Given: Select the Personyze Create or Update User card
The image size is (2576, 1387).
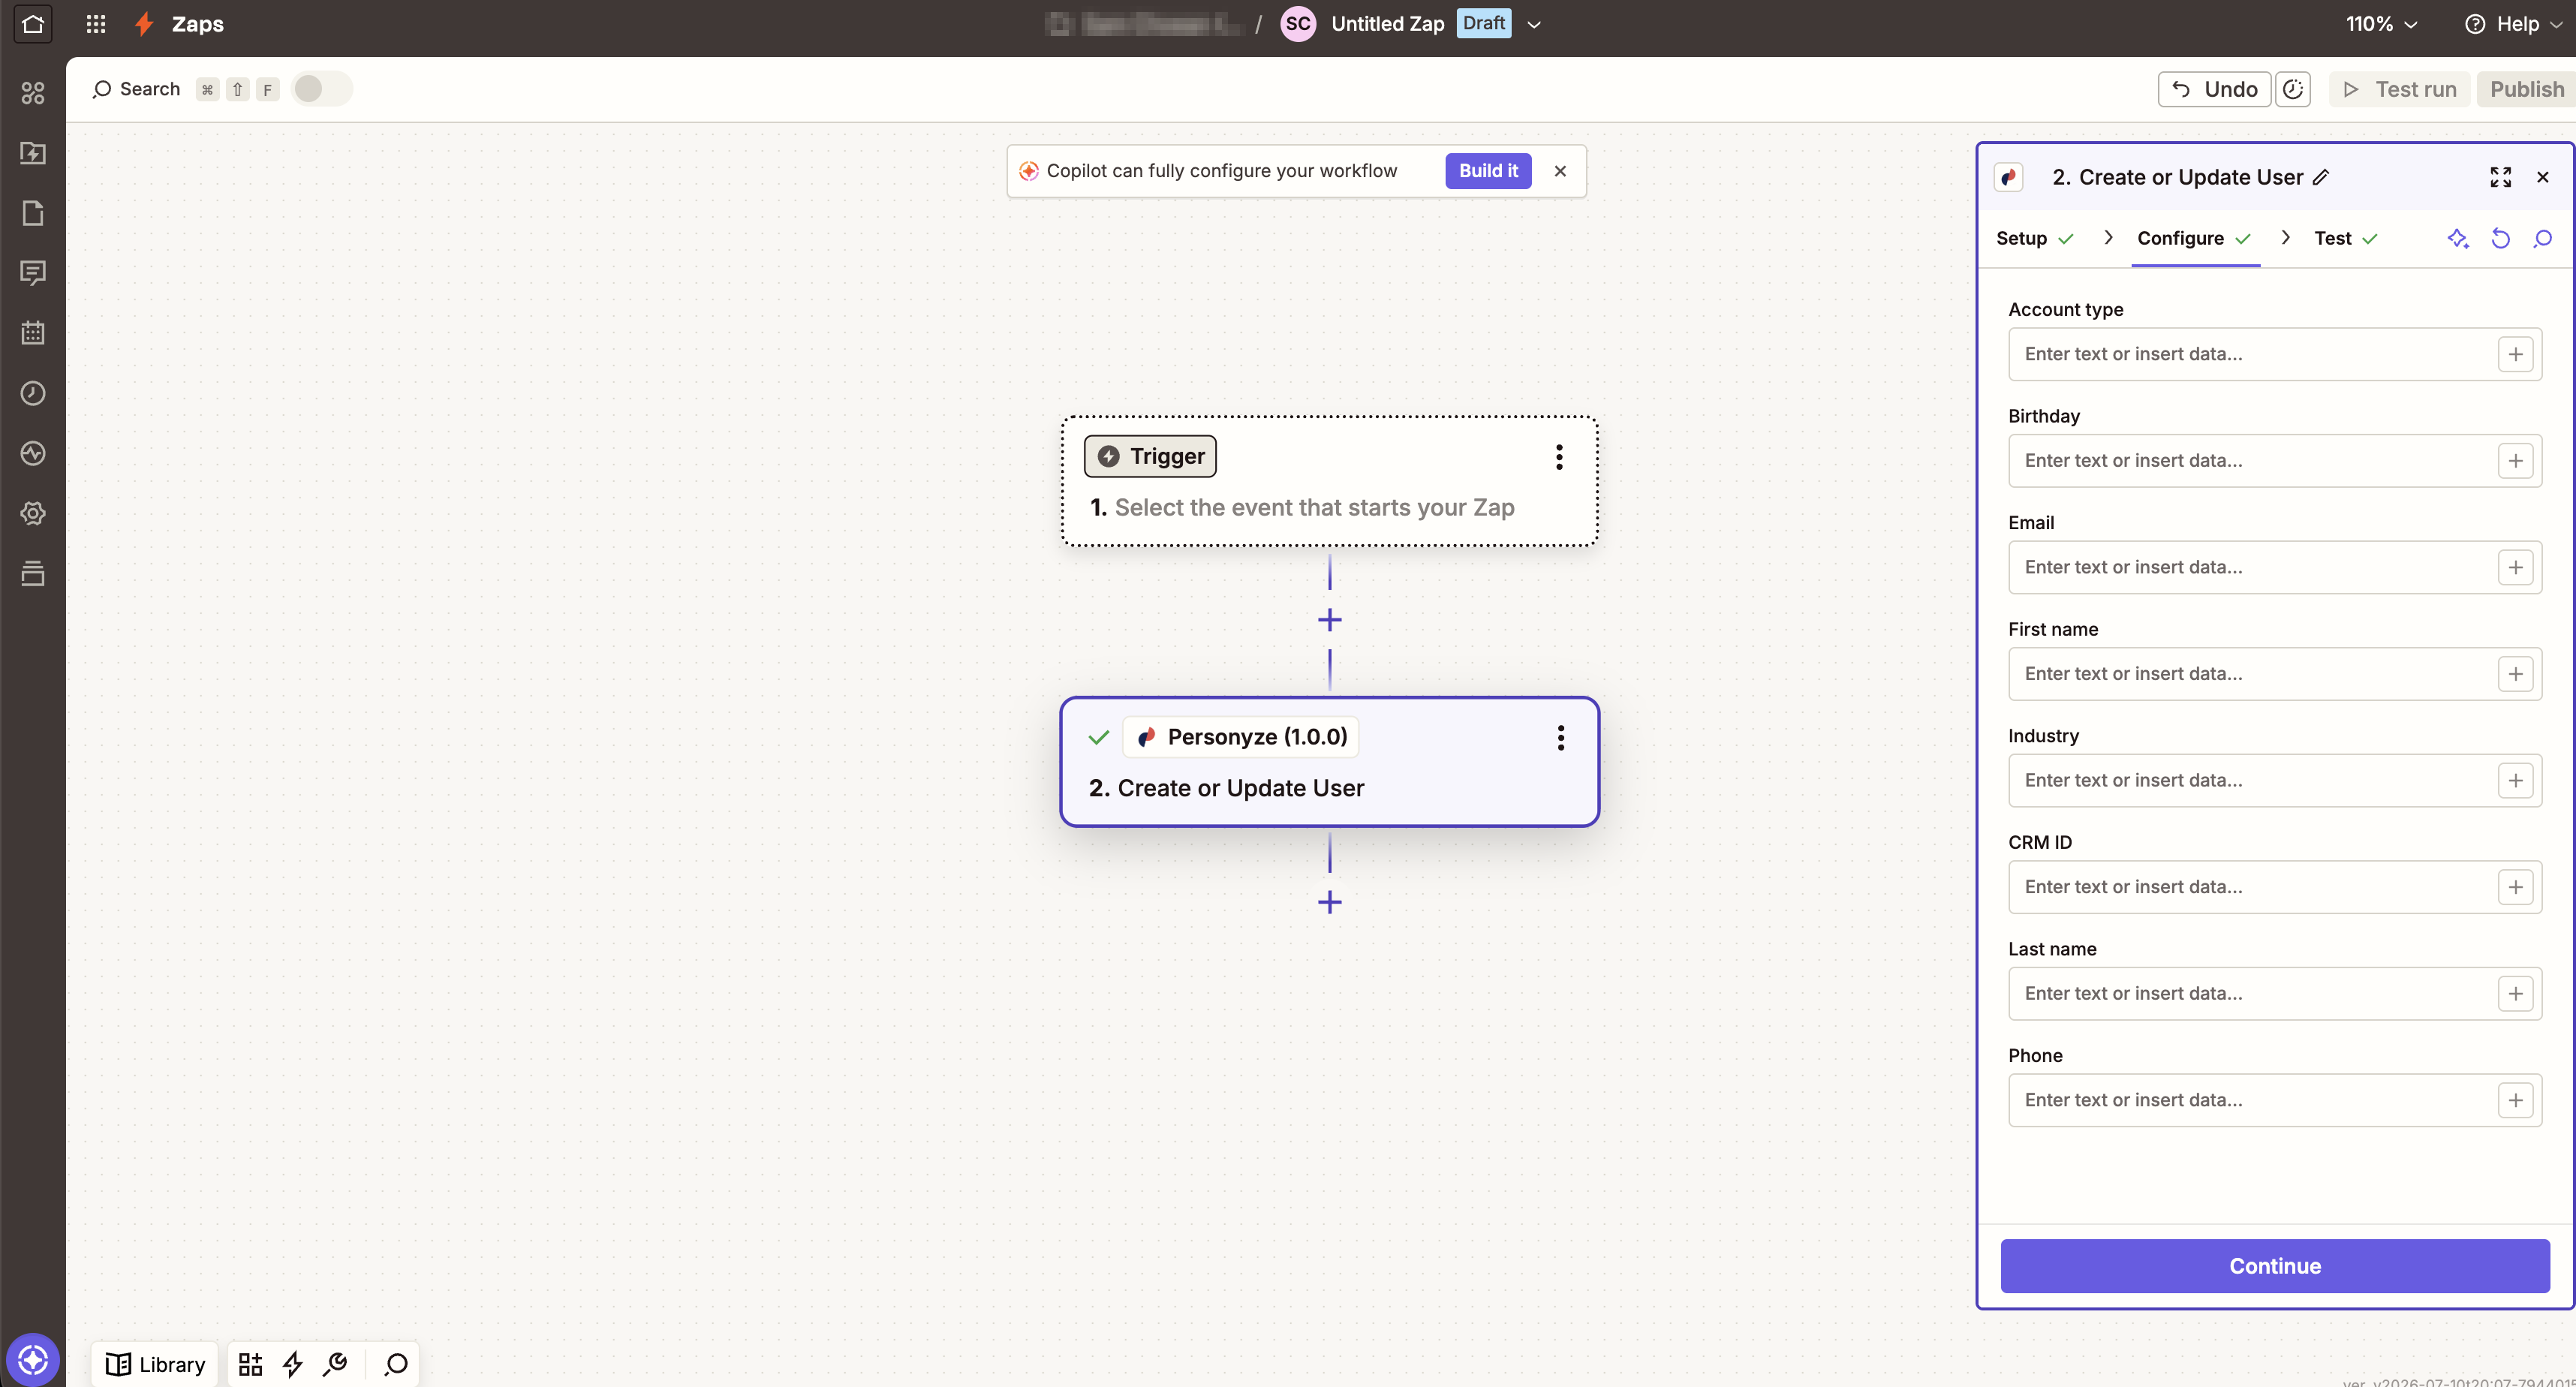Looking at the screenshot, I should [1330, 762].
